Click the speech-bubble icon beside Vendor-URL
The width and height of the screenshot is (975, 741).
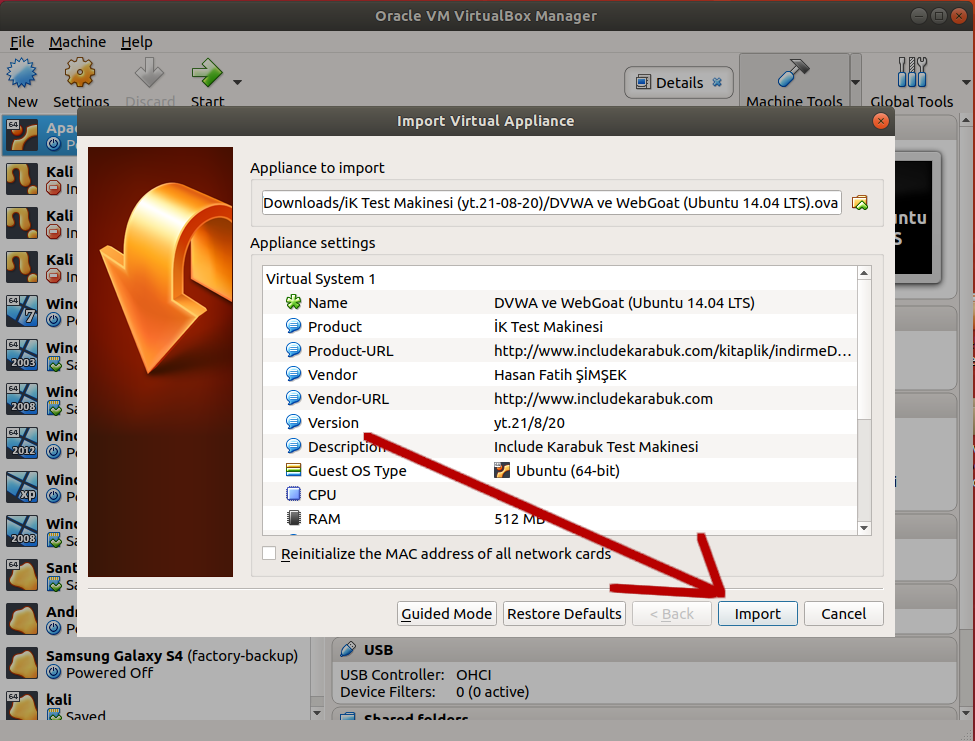(x=293, y=398)
